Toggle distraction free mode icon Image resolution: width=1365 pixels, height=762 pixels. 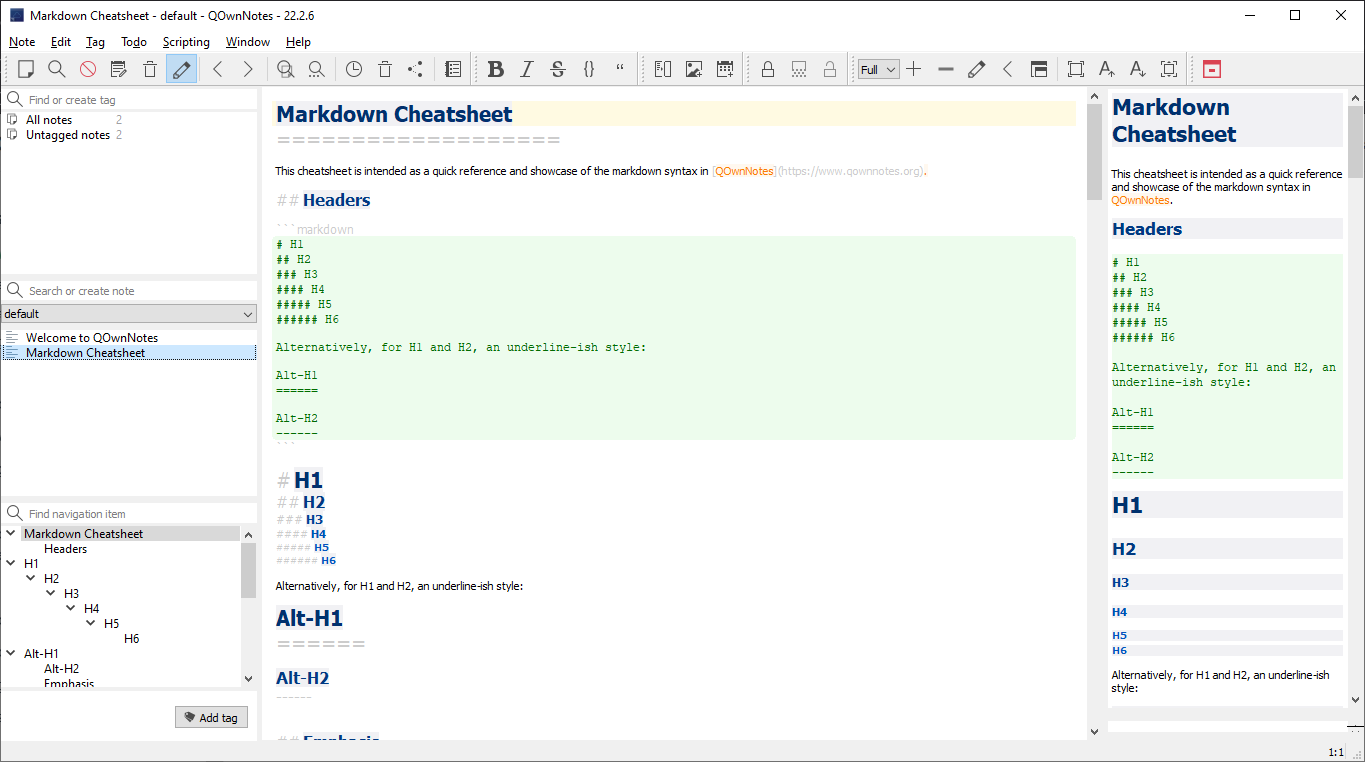click(1076, 69)
